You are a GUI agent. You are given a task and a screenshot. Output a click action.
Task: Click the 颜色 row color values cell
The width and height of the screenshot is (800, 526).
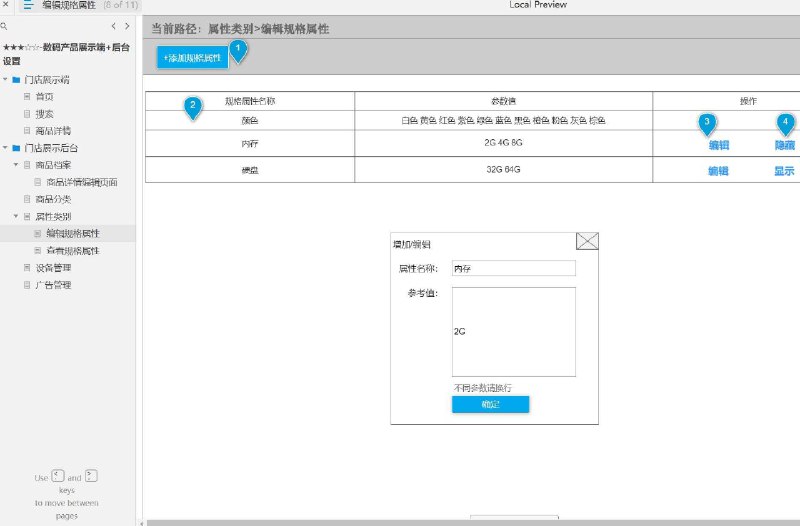(x=504, y=120)
